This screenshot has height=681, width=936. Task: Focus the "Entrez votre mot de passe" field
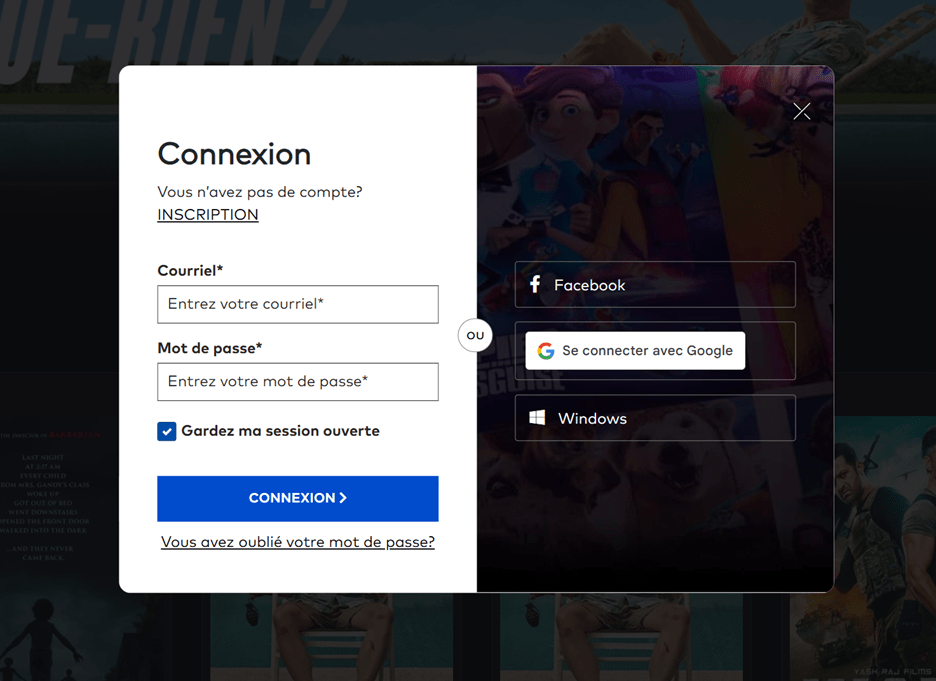point(298,382)
